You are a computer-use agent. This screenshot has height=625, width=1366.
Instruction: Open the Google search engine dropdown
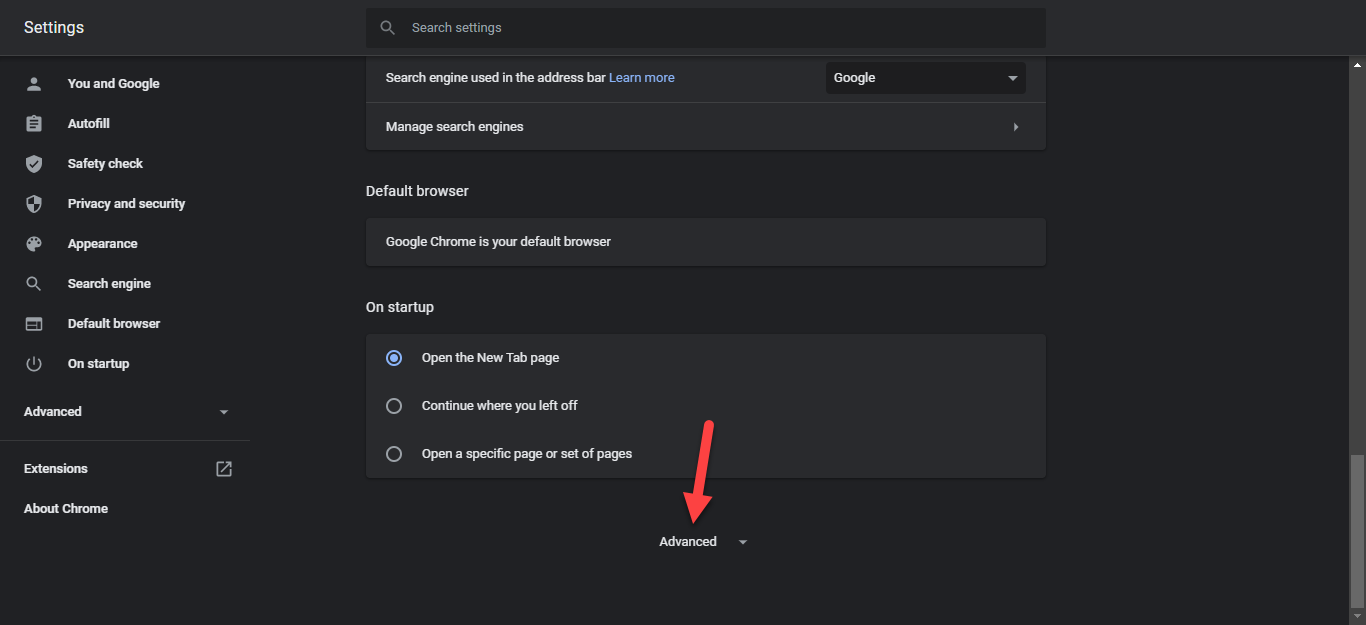coord(925,78)
